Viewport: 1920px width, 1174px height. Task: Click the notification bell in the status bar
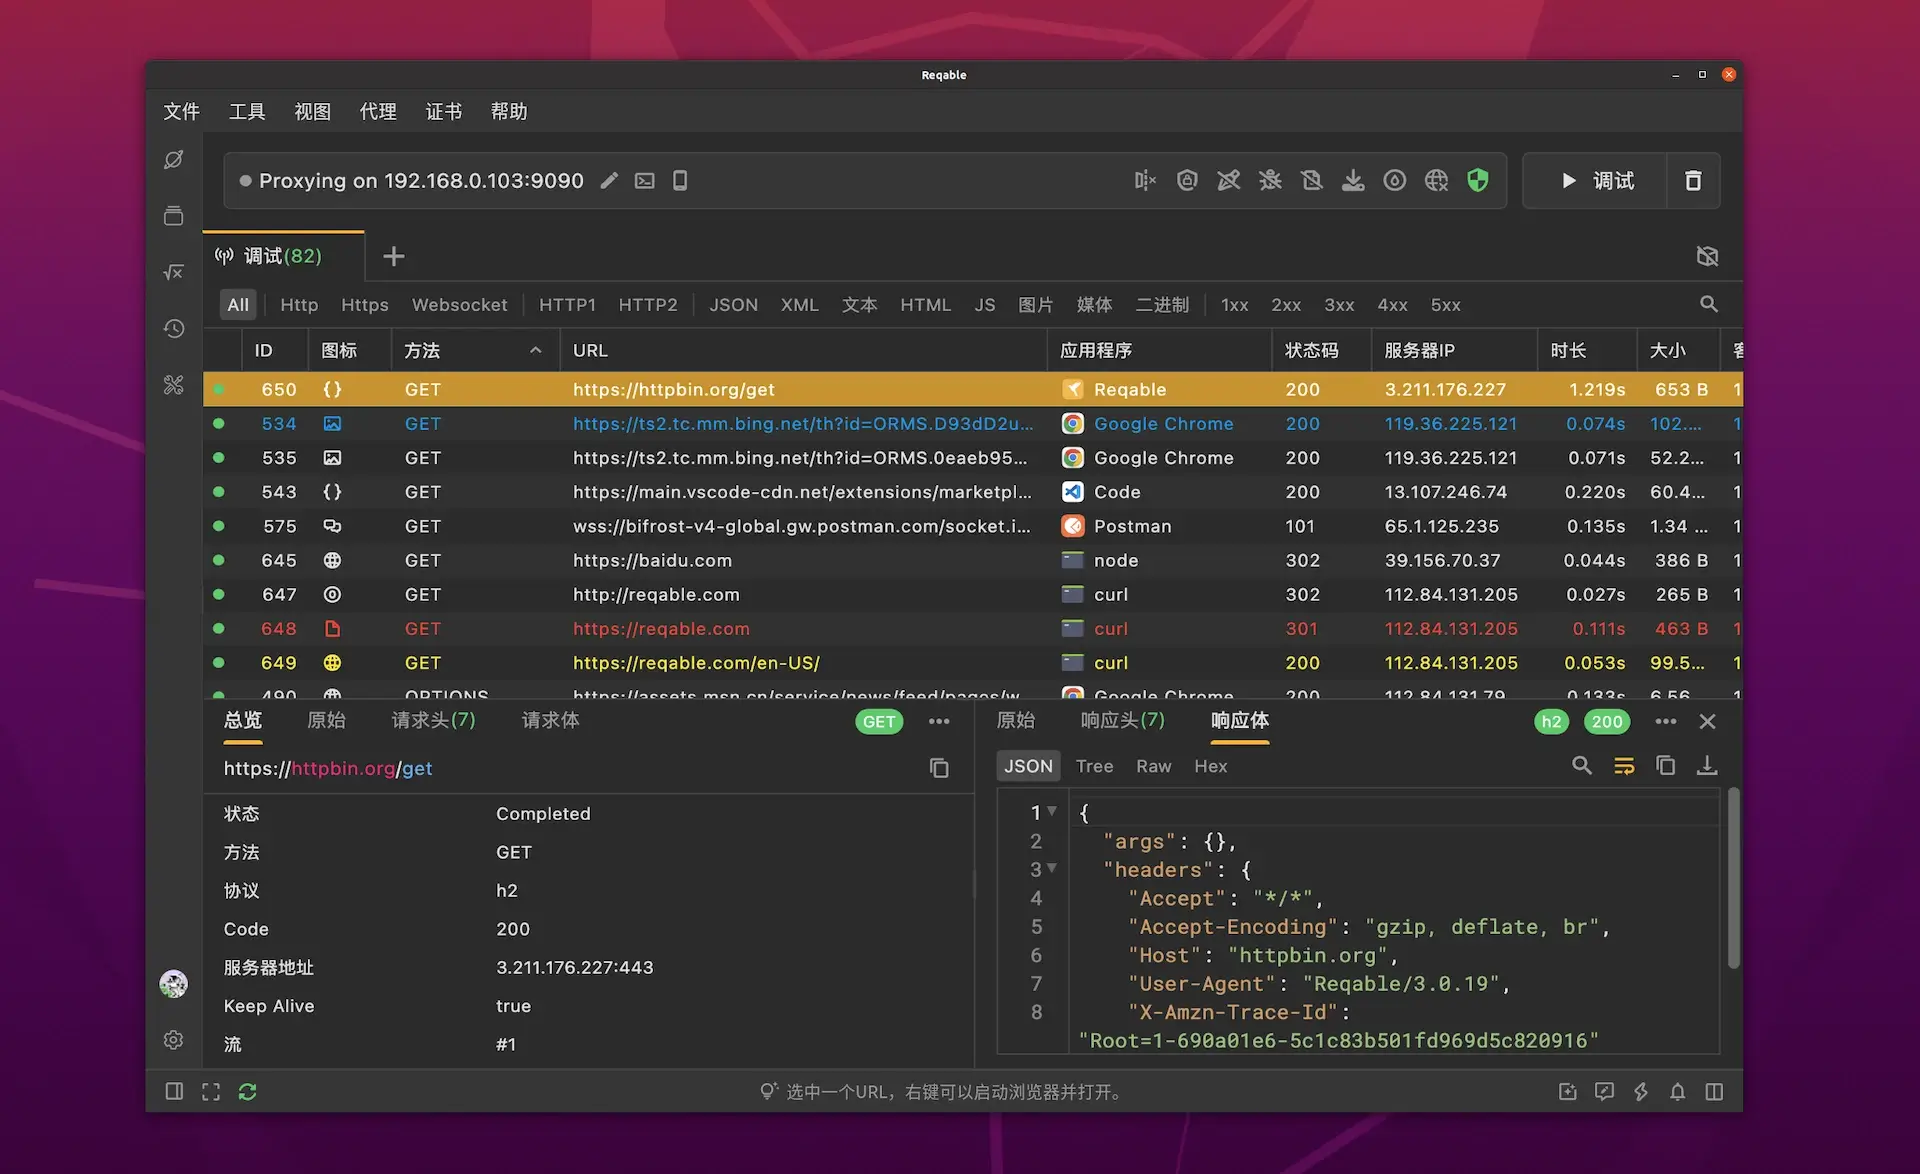click(1679, 1091)
